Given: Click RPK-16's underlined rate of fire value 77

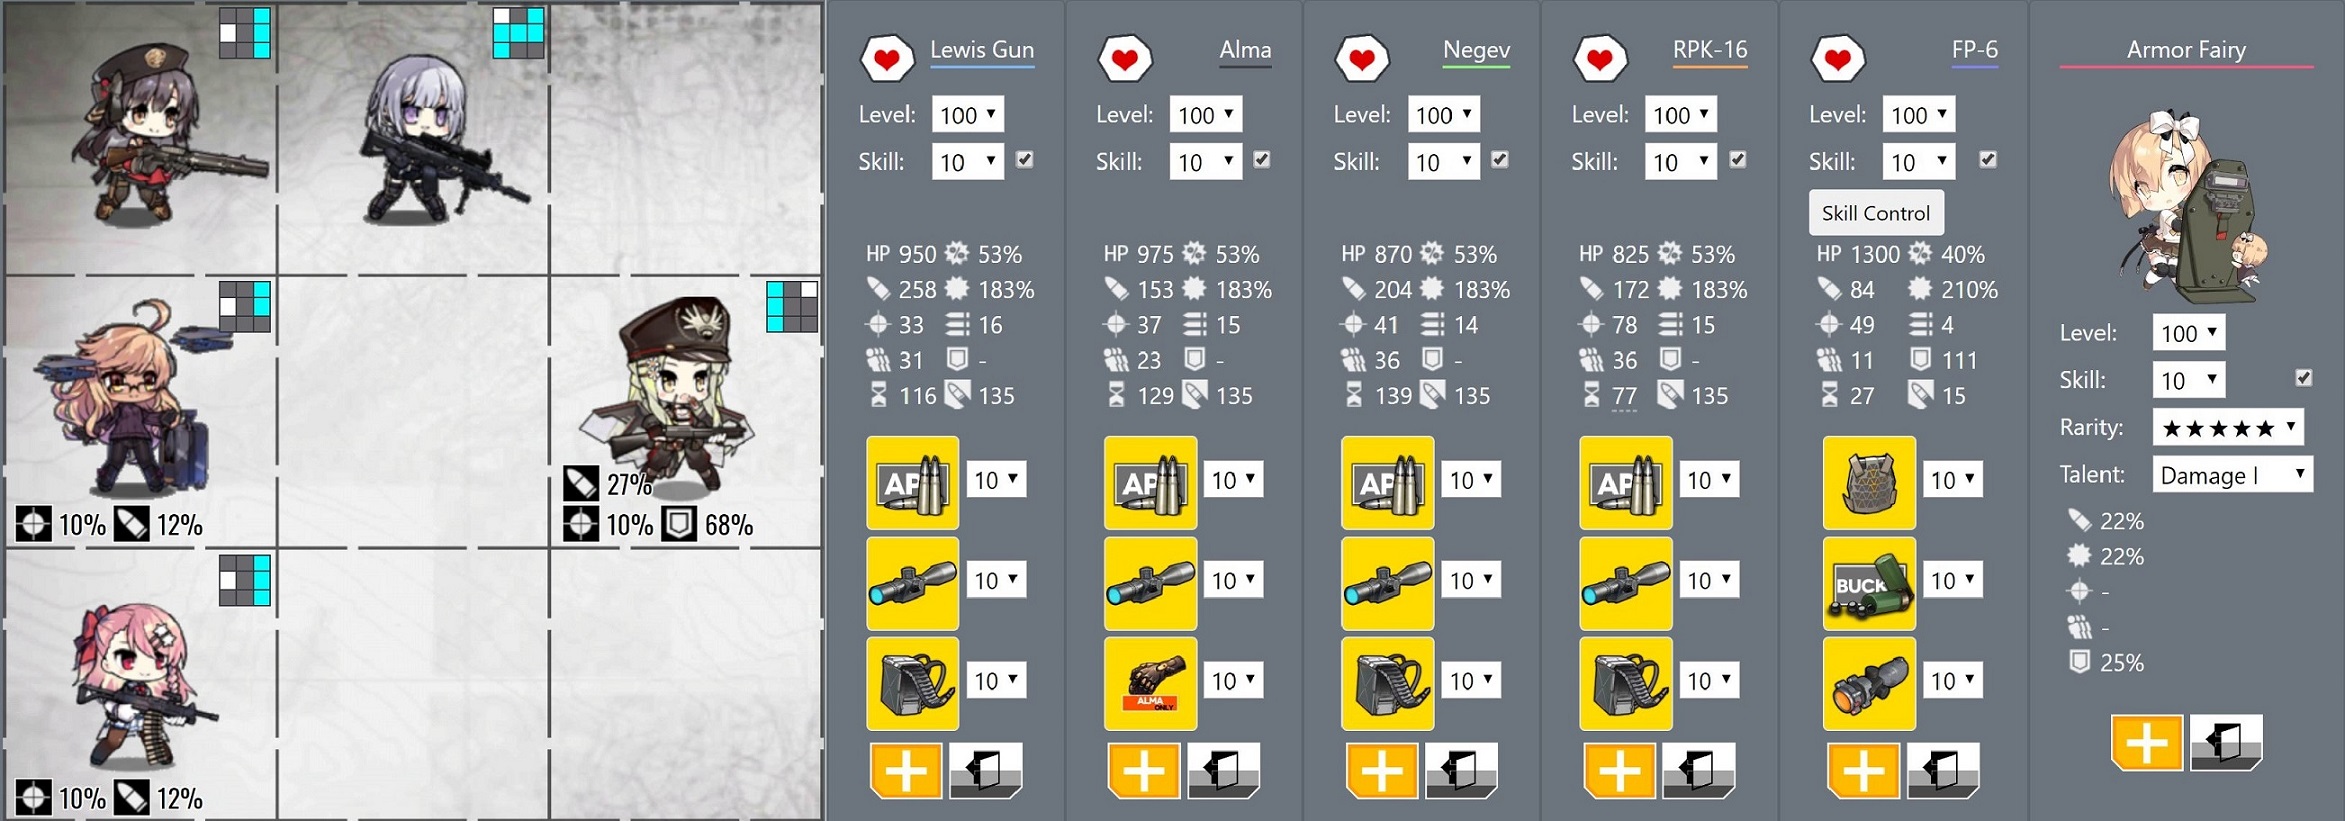Looking at the screenshot, I should coord(1624,396).
